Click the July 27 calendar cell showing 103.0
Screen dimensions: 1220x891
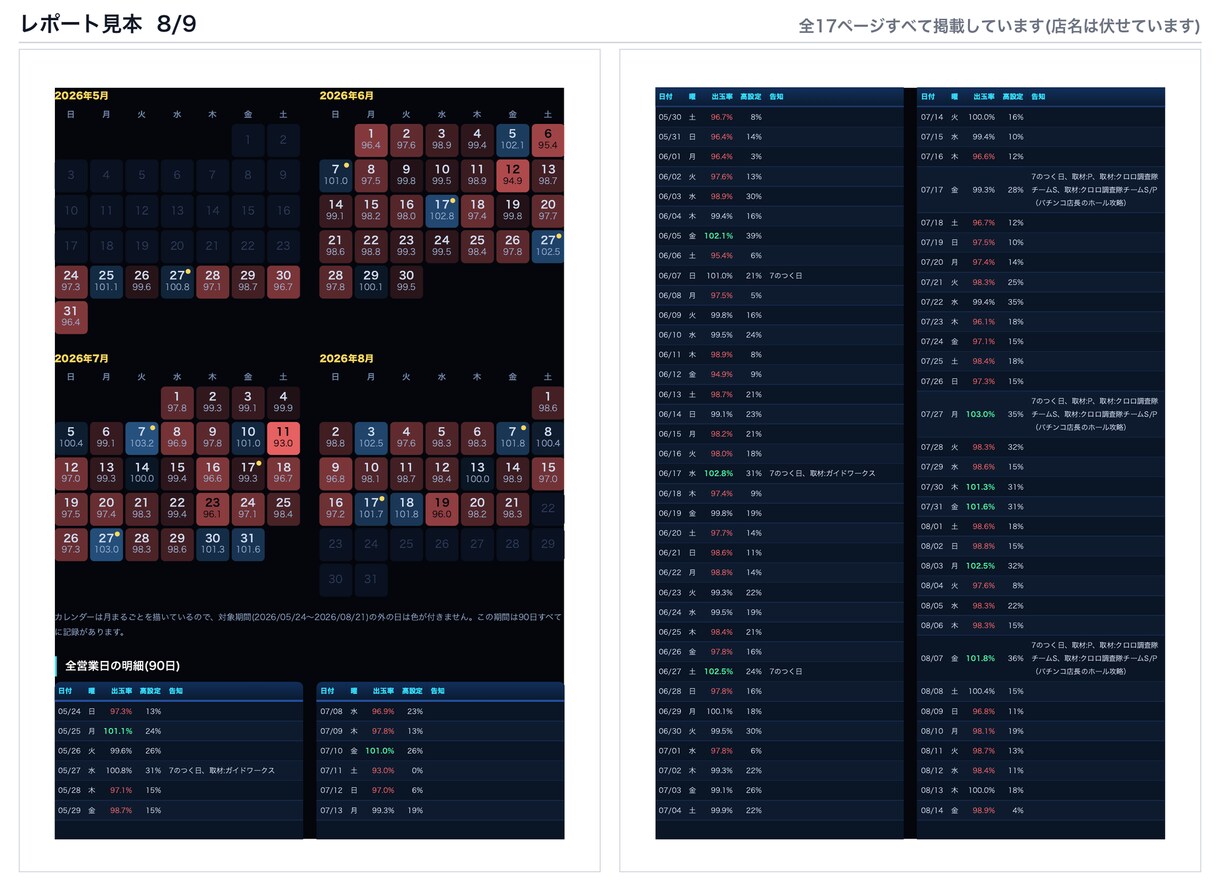(106, 544)
